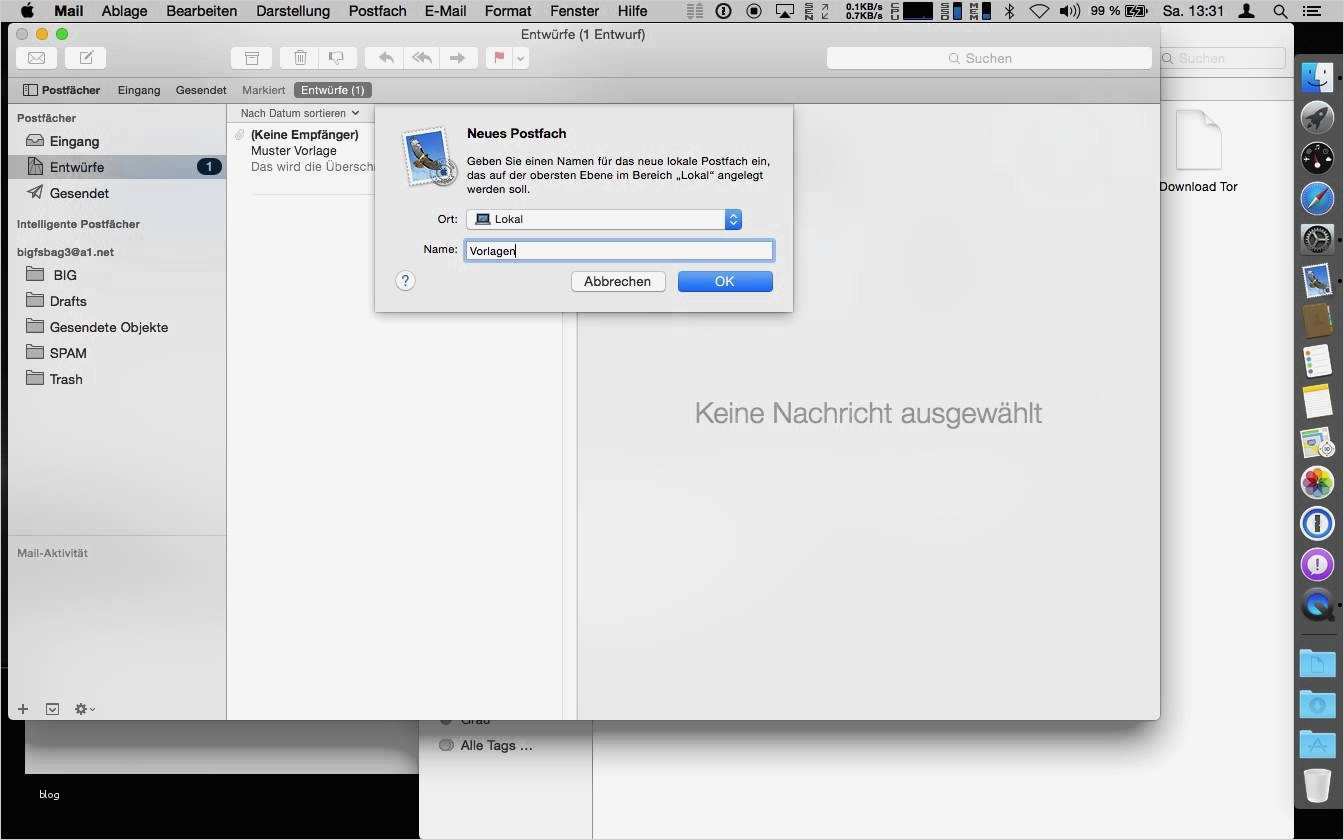Image resolution: width=1344 pixels, height=840 pixels.
Task: Select Entwürfe mailbox in sidebar
Action: click(x=116, y=167)
